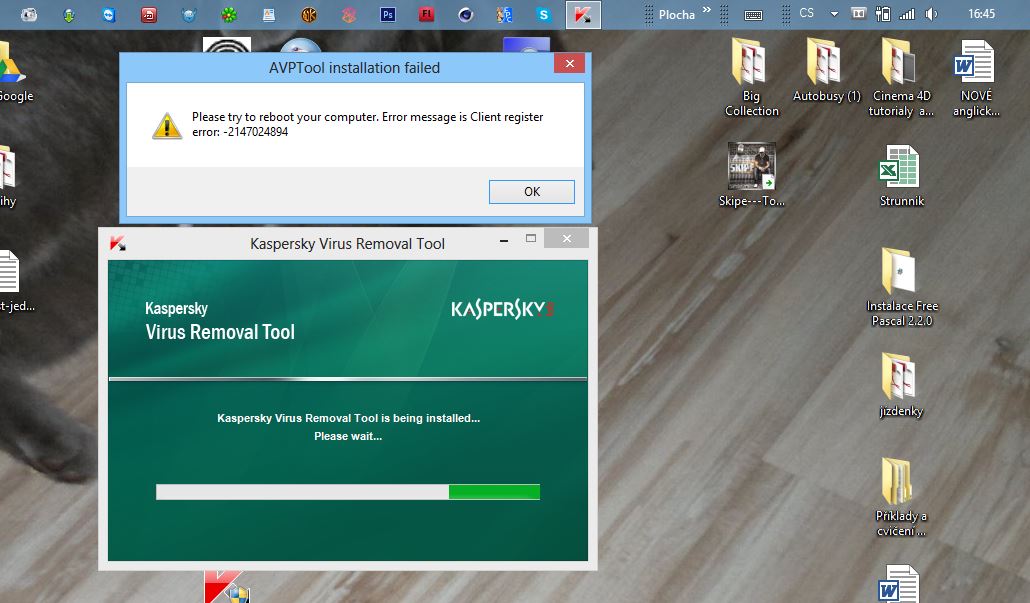1030x603 pixels.
Task: Expand the Plocha toolbar chevron
Action: (707, 10)
